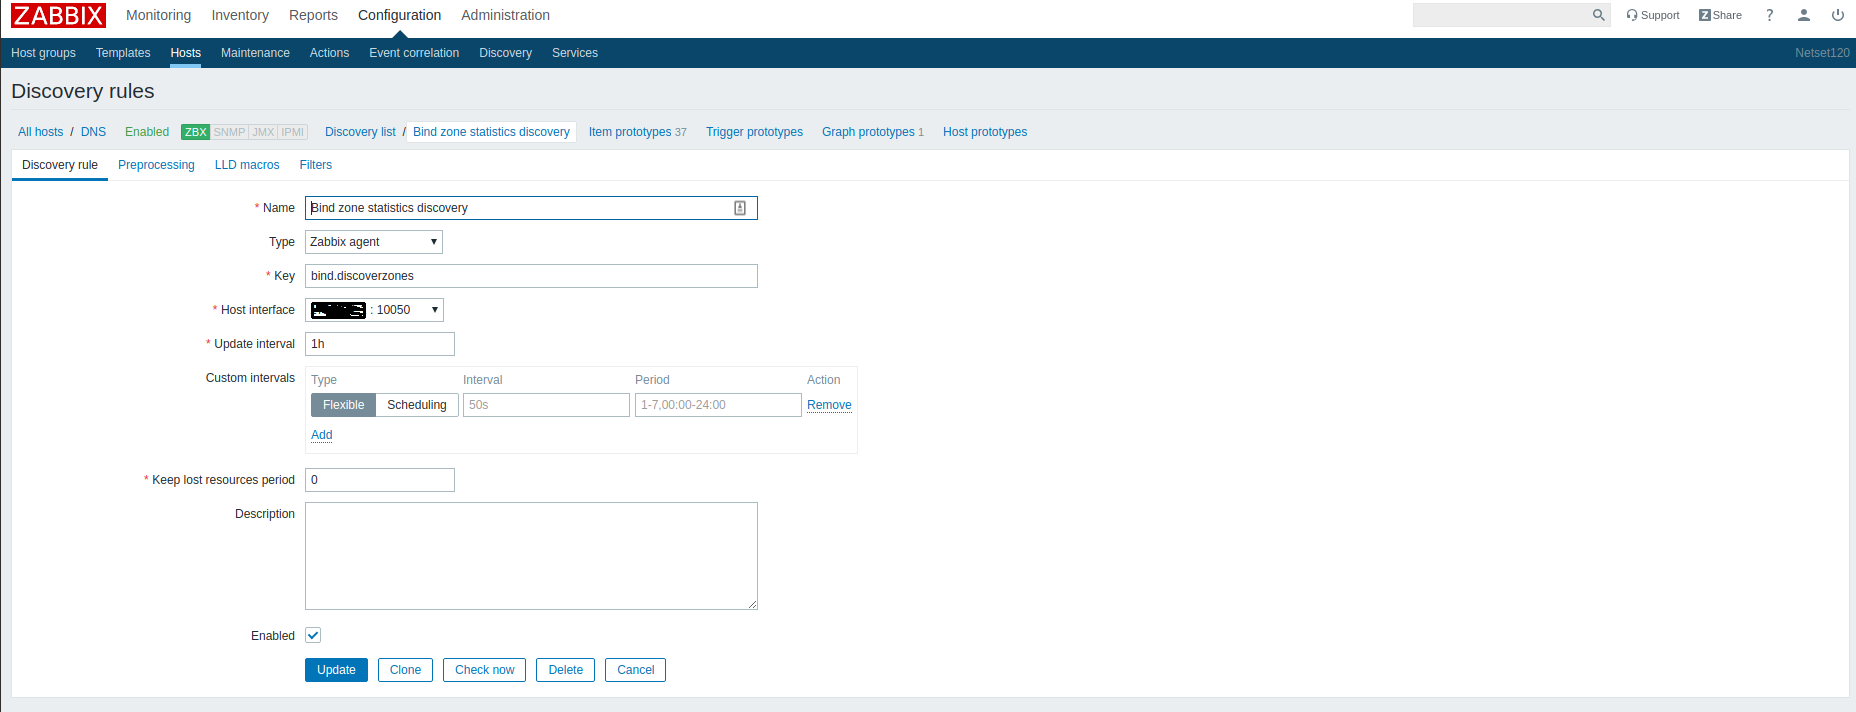1856x712 pixels.
Task: Remove the custom interval row
Action: pyautogui.click(x=829, y=405)
